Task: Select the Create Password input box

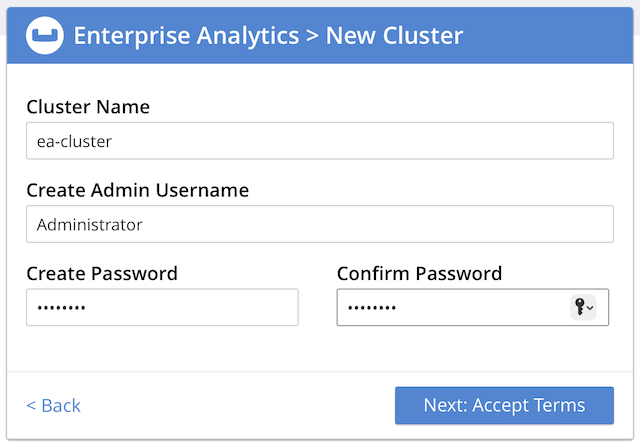Action: [x=162, y=307]
